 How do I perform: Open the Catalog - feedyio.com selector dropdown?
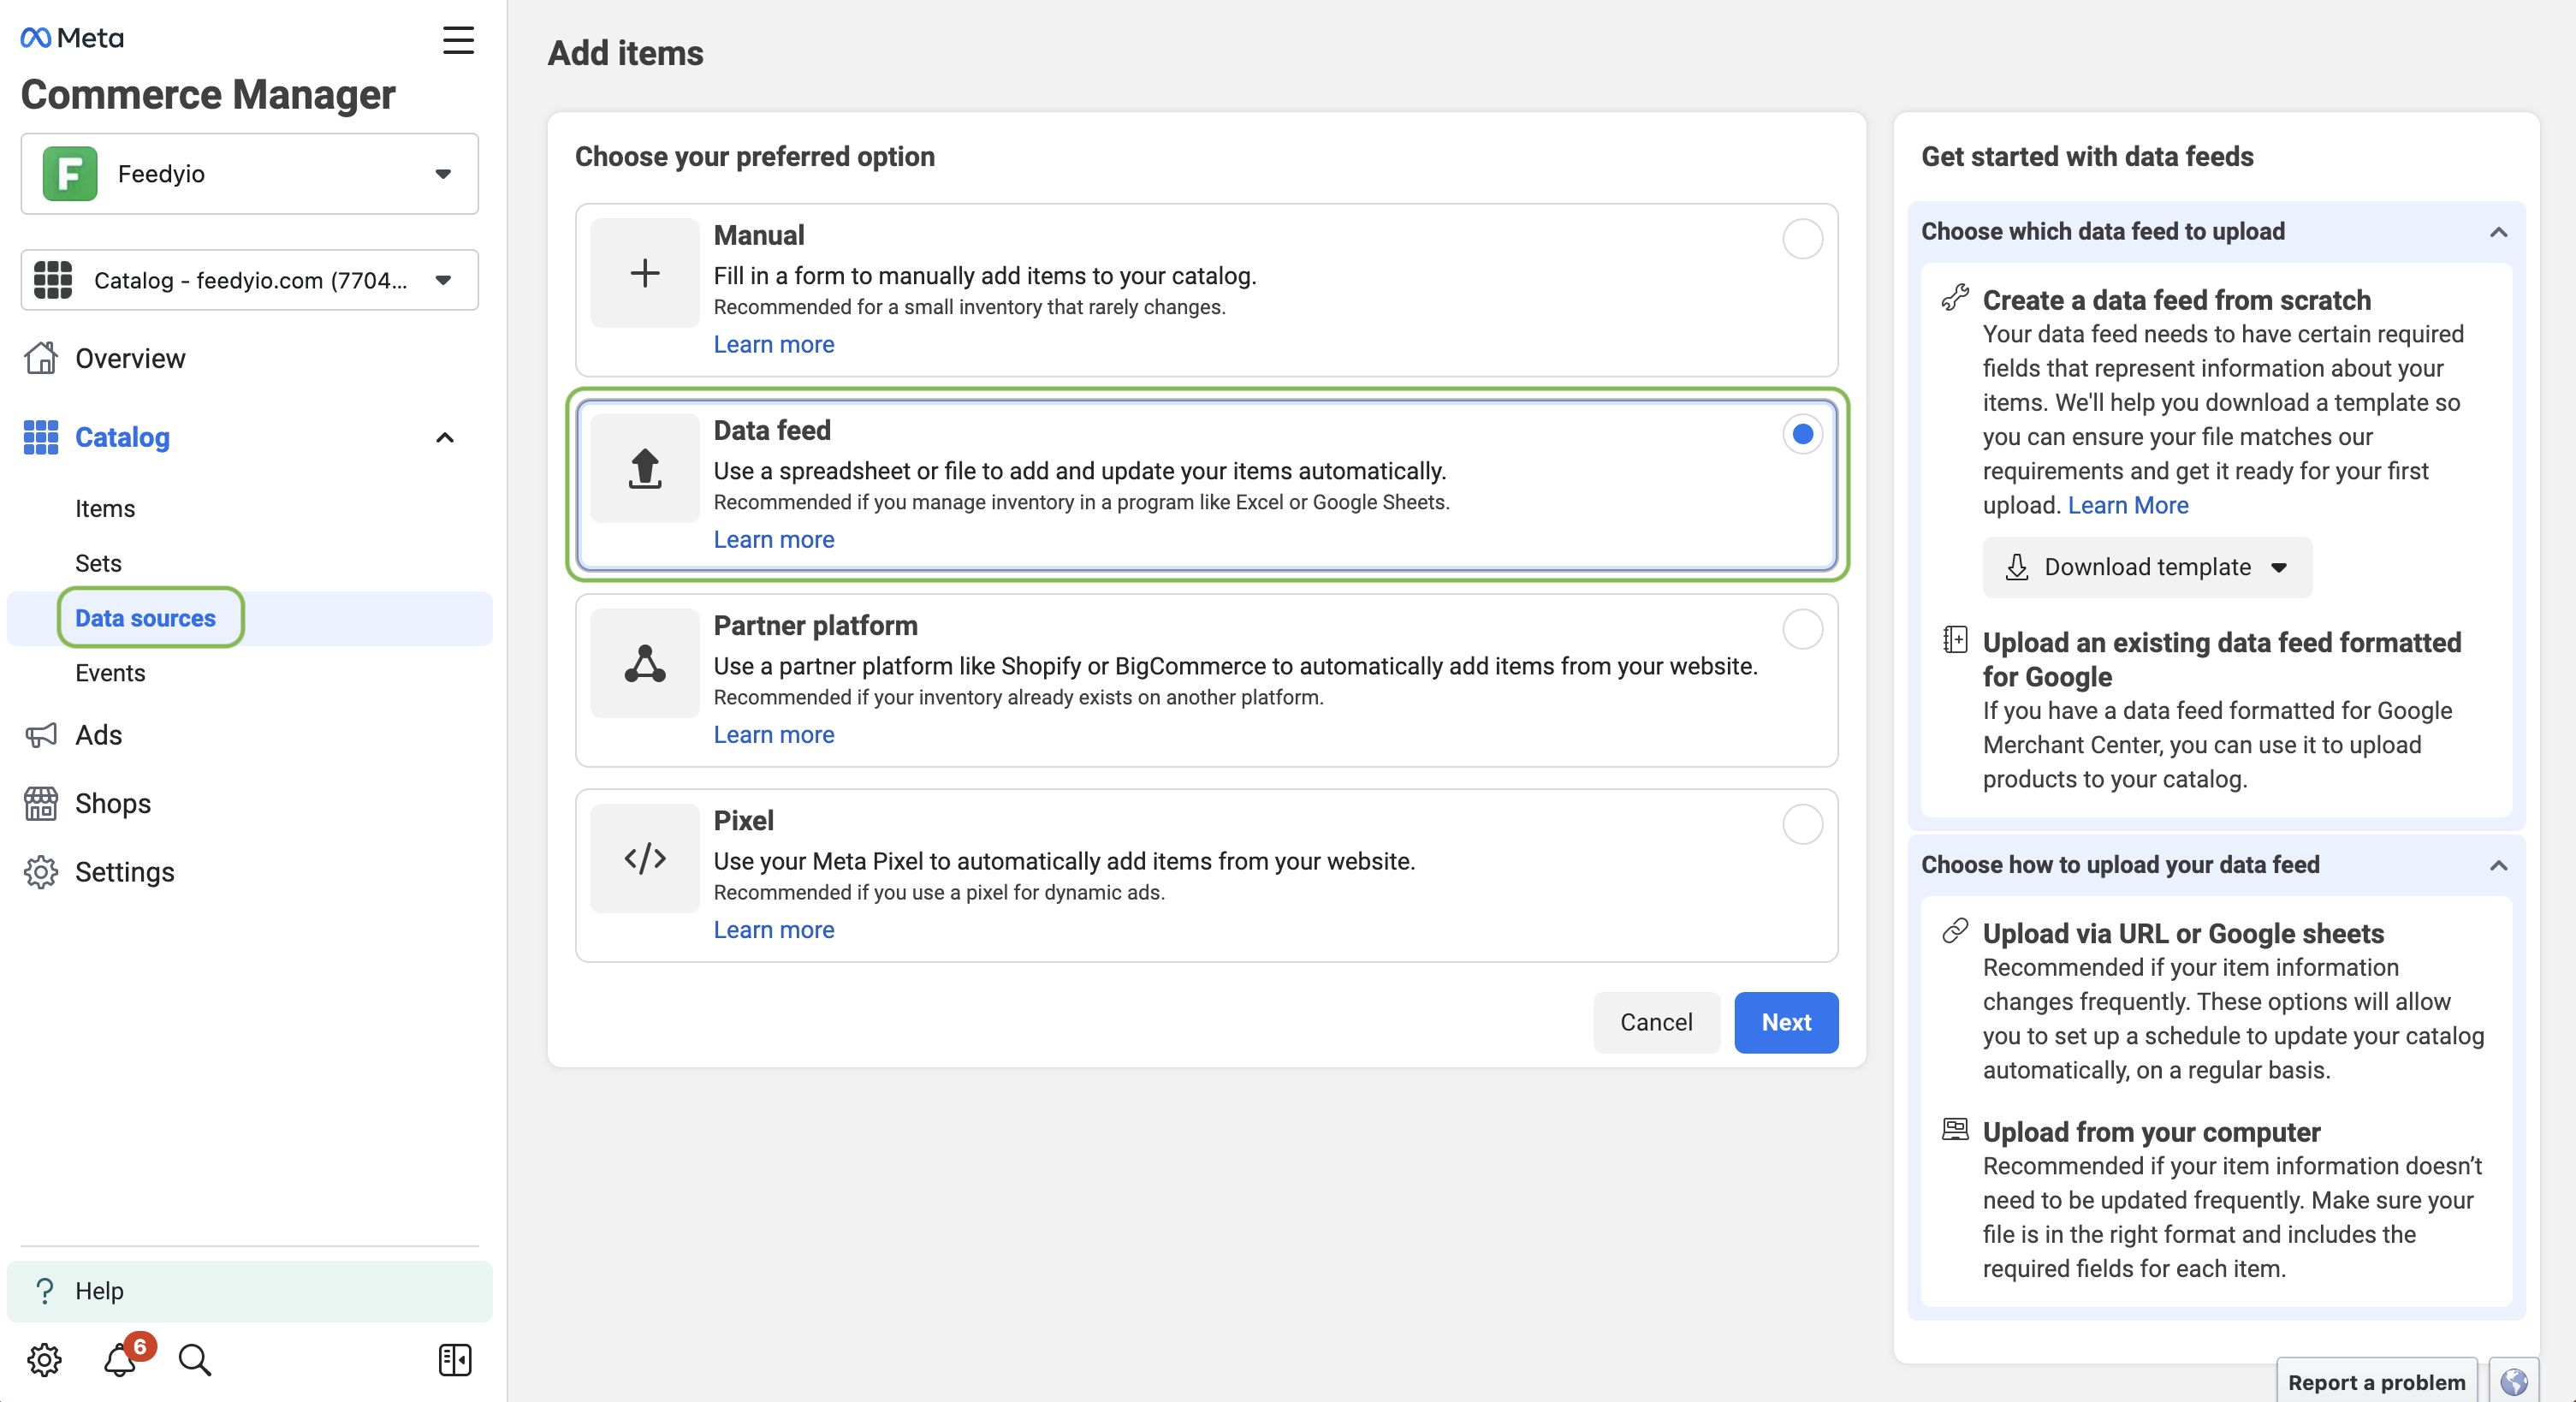pyautogui.click(x=250, y=280)
